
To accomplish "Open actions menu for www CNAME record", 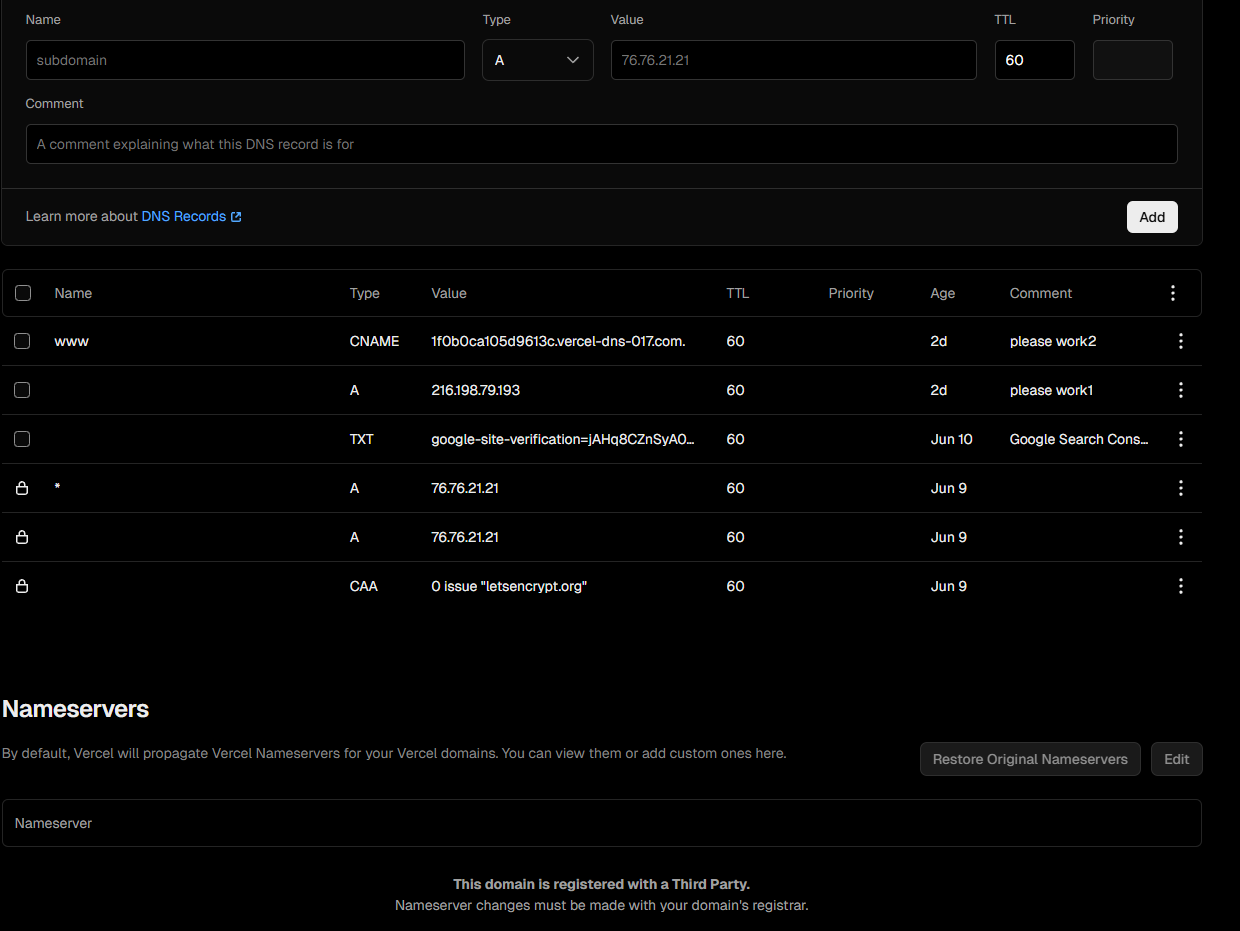I will point(1181,341).
